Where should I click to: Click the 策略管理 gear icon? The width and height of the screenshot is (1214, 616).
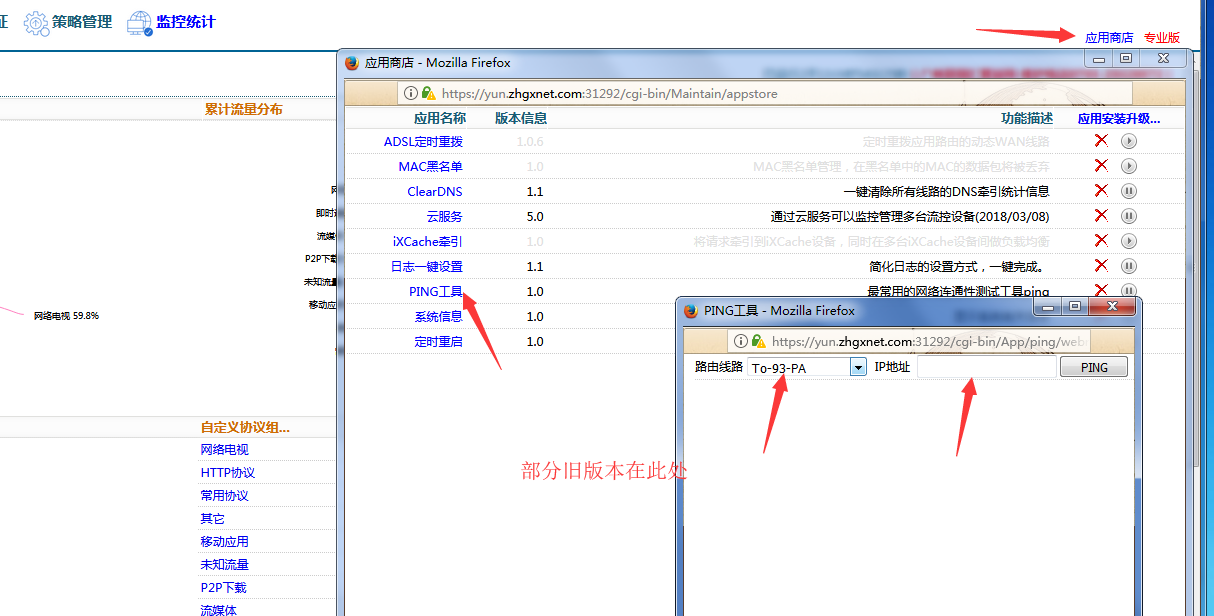pyautogui.click(x=36, y=23)
